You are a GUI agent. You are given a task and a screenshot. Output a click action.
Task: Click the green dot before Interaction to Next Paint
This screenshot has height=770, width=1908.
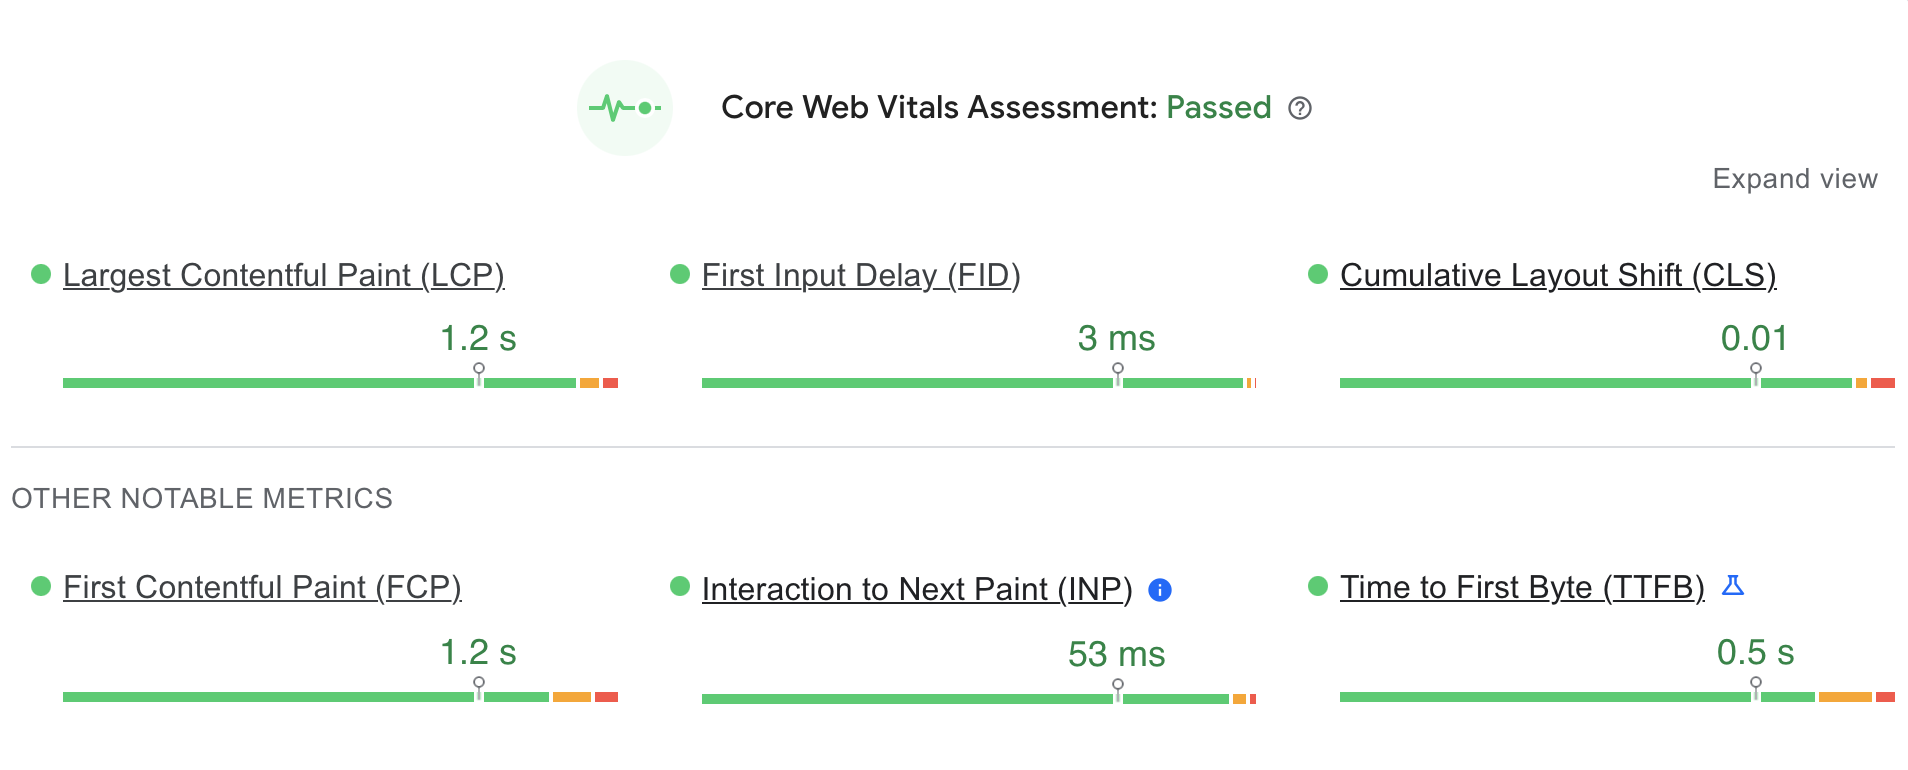[681, 585]
